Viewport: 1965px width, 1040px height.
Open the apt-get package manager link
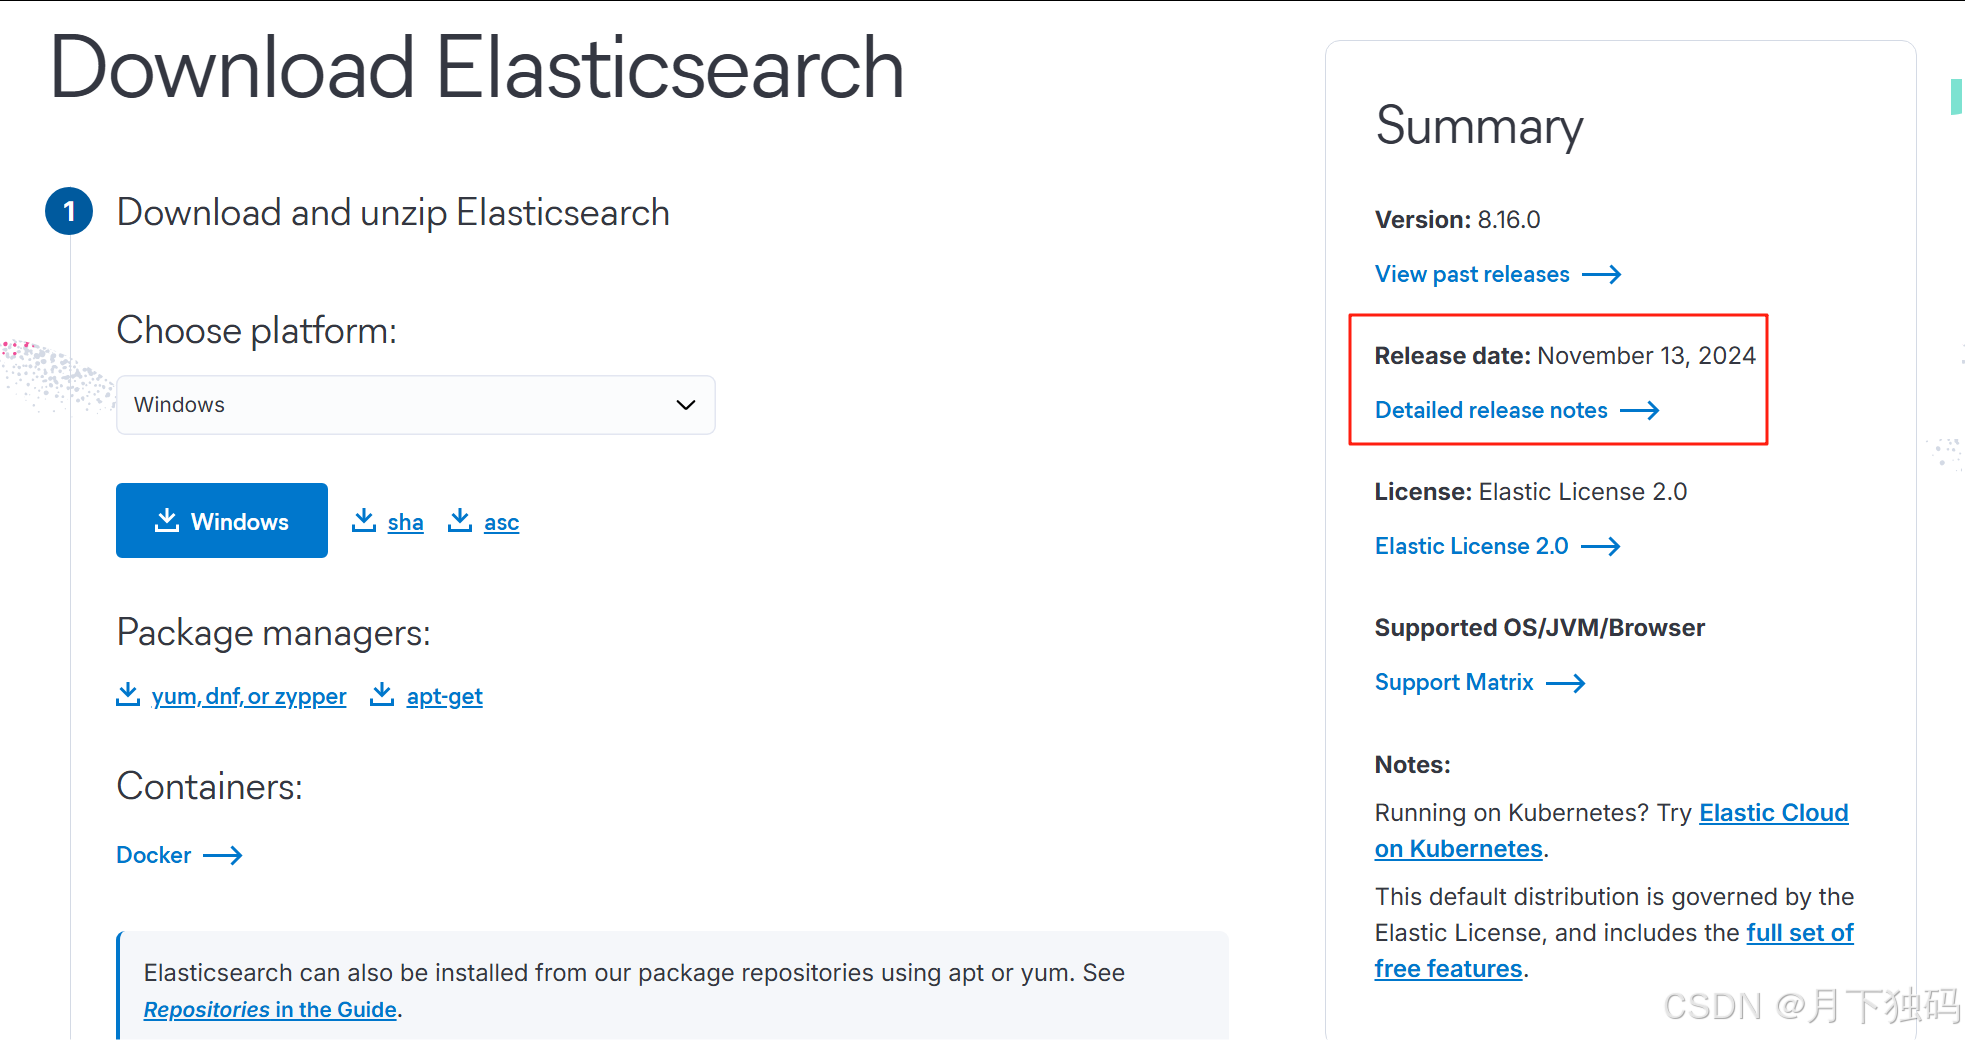pos(444,696)
